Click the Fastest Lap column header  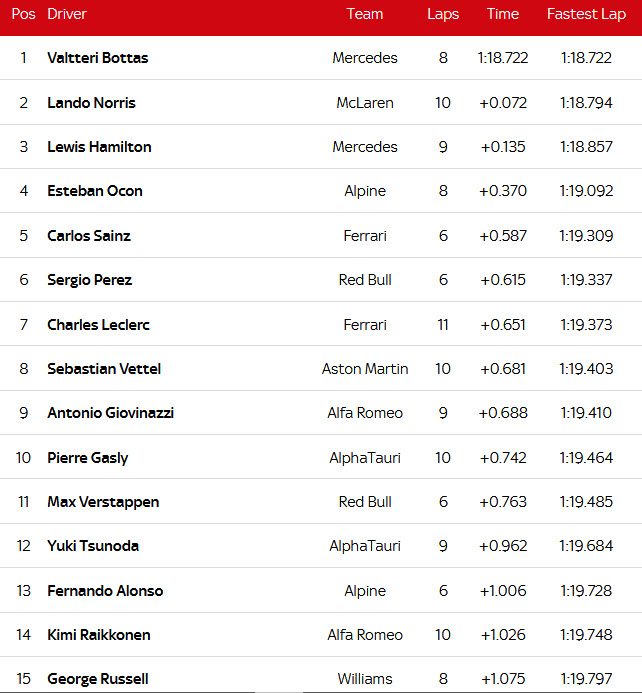coord(586,14)
